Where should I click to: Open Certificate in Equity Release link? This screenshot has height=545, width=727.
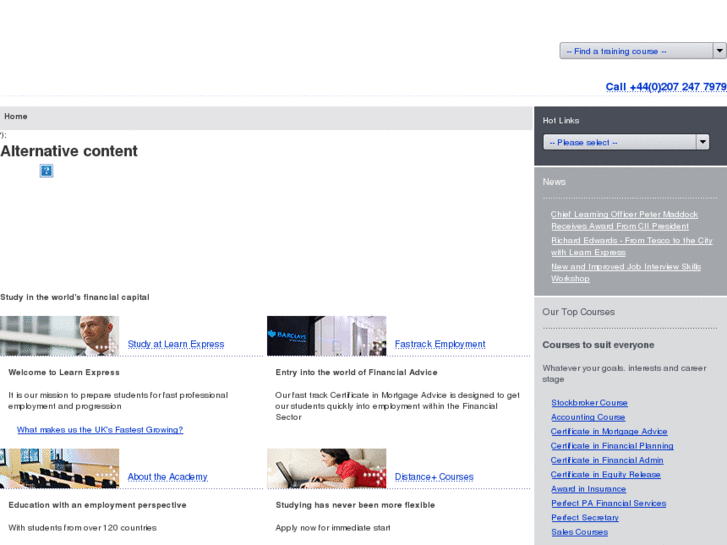pyautogui.click(x=606, y=474)
